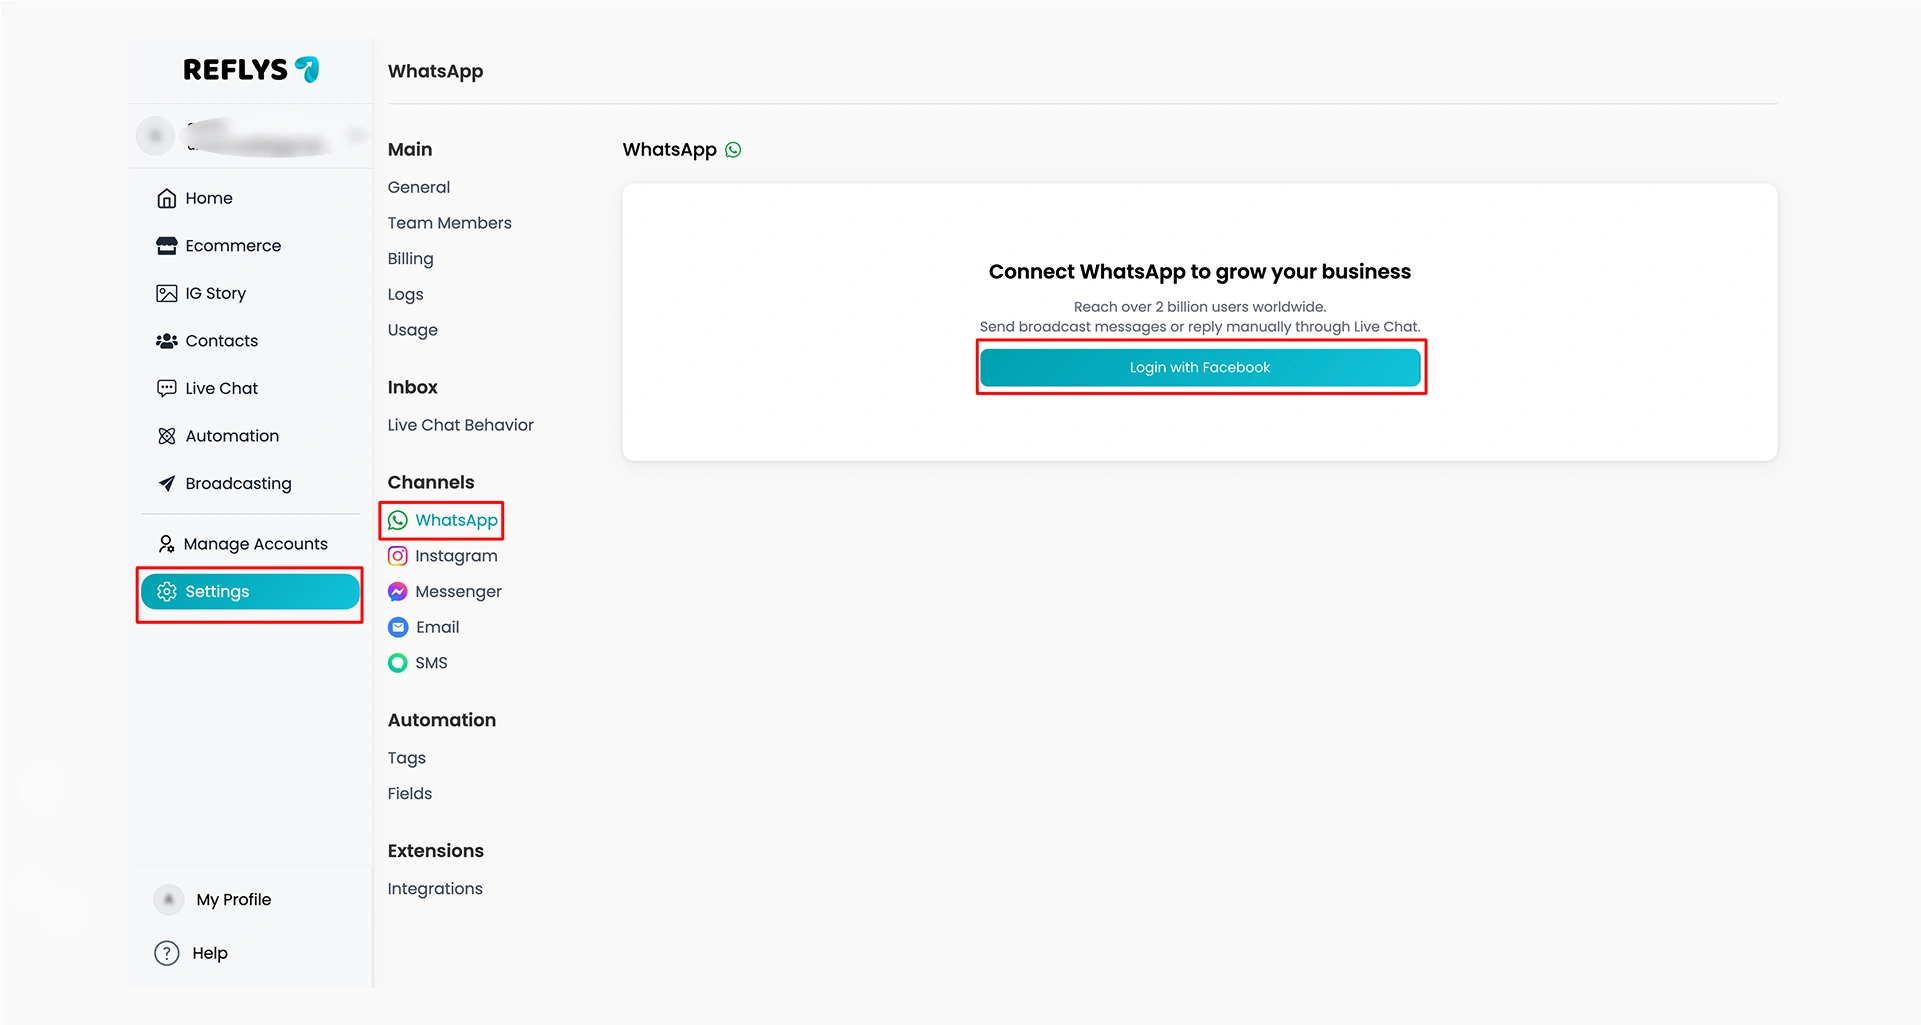Go to IG Story section

tap(215, 293)
